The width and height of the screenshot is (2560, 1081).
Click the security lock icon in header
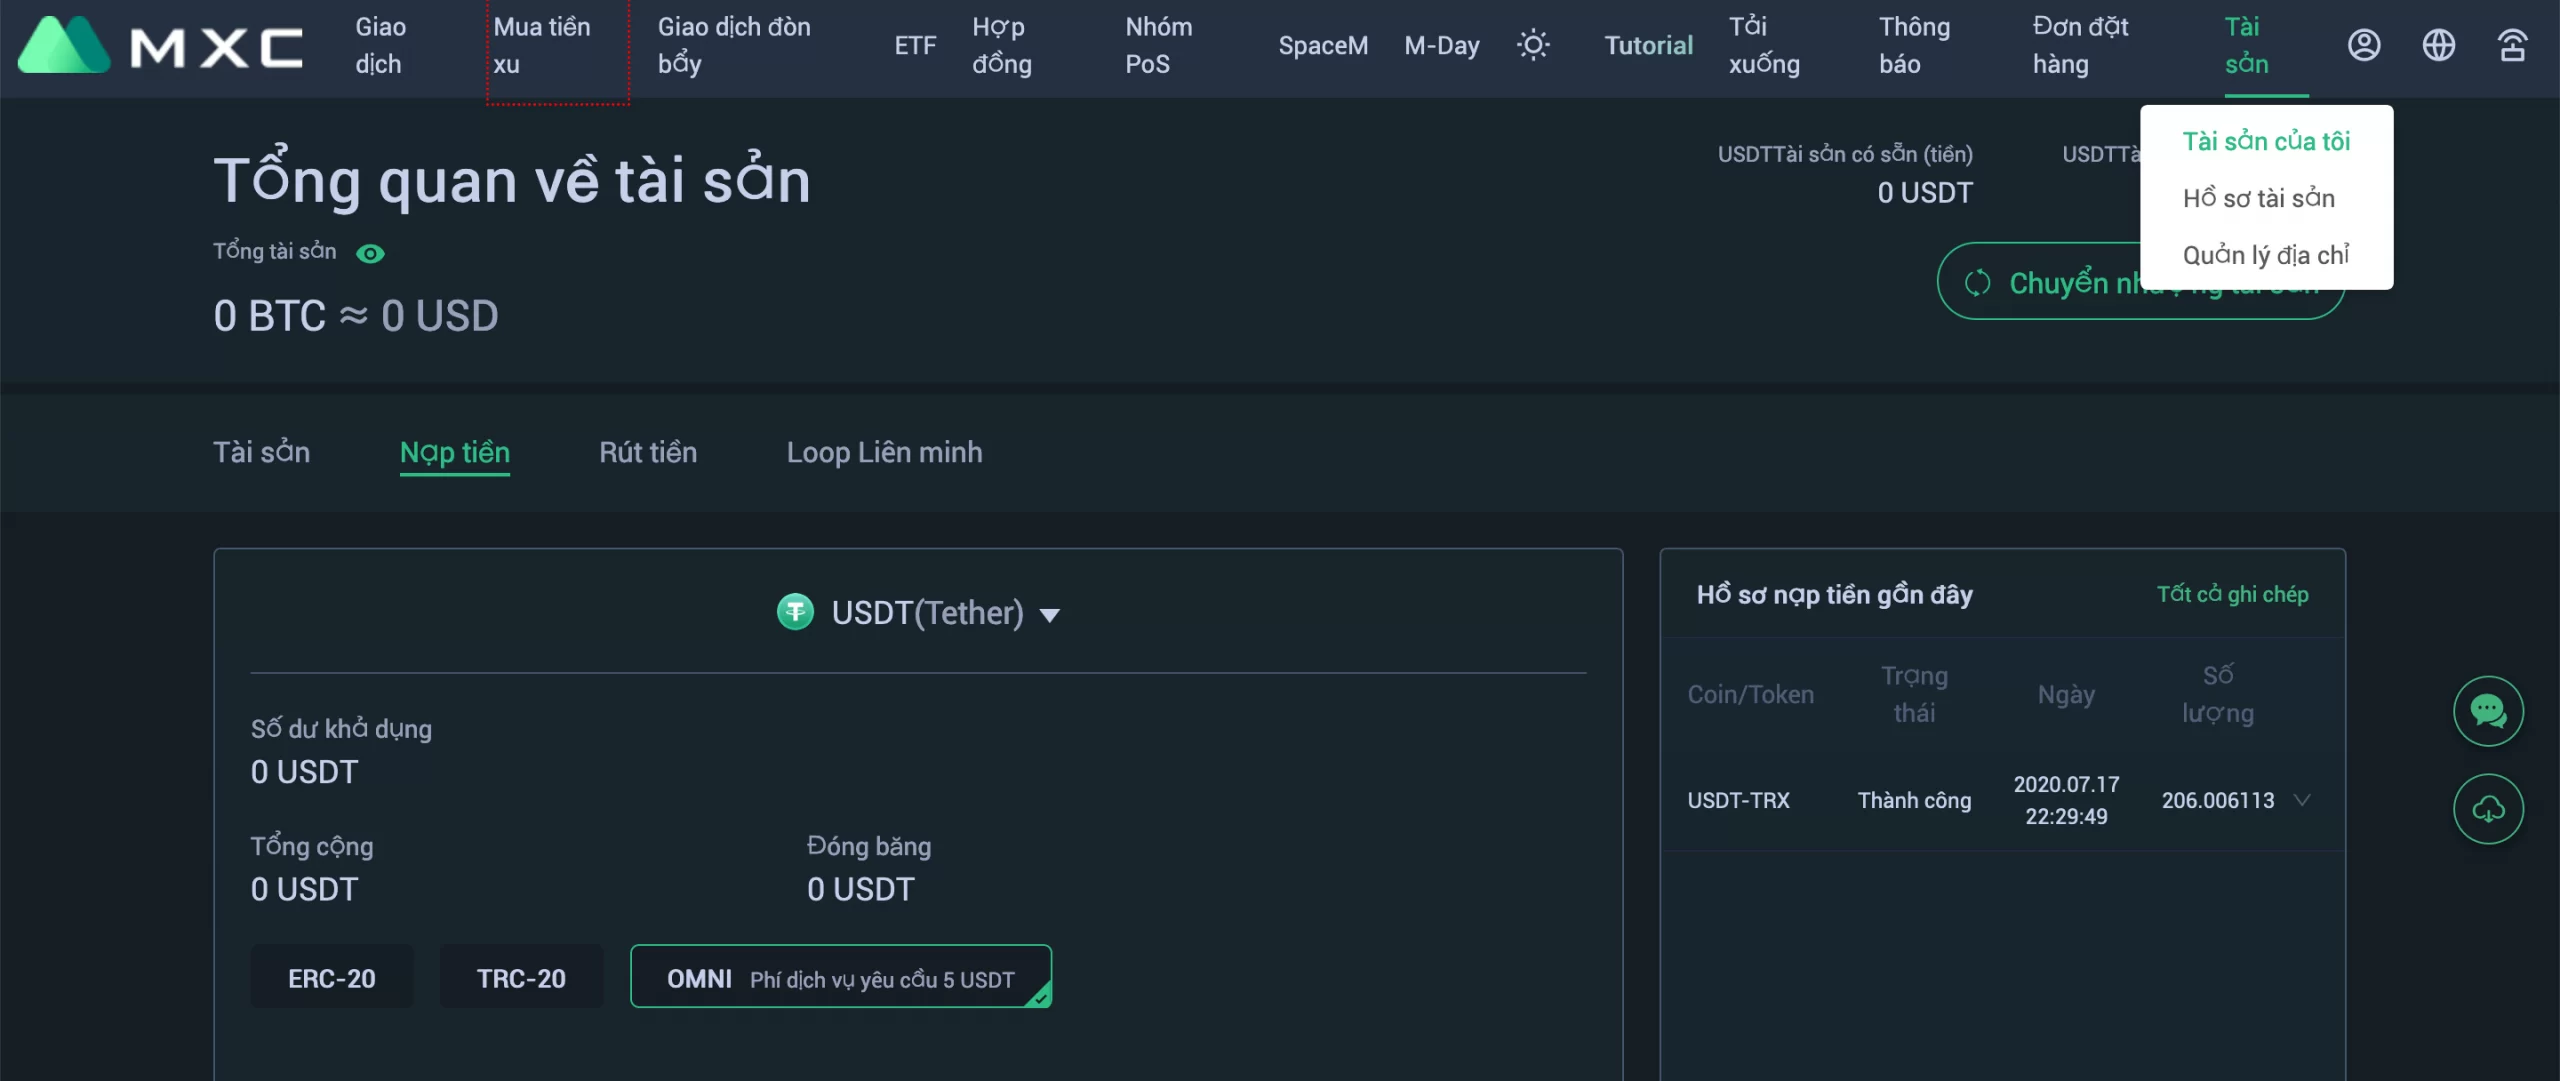[x=2513, y=45]
